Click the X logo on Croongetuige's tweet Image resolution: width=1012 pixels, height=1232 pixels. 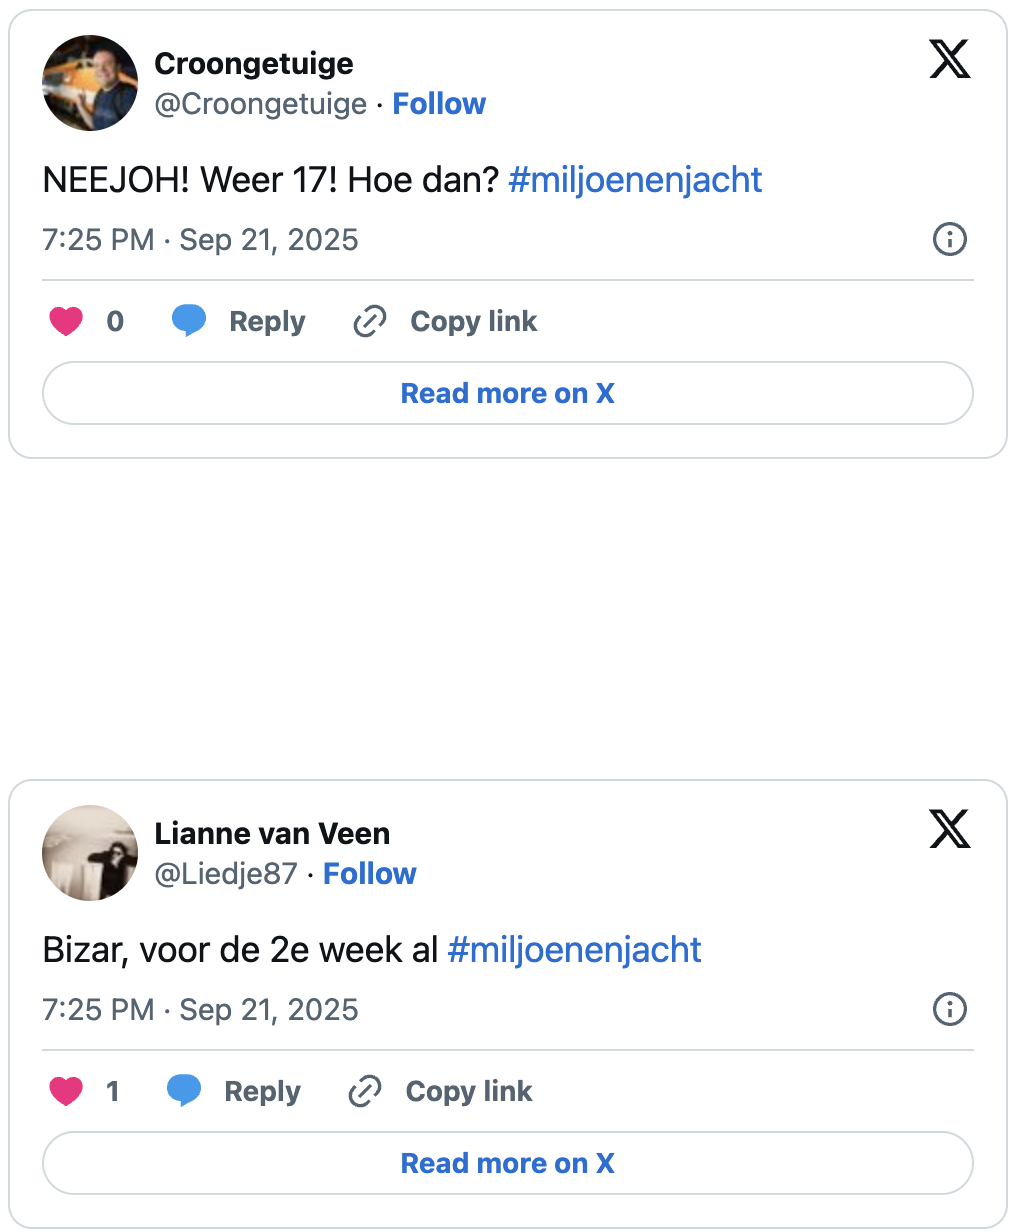[949, 60]
